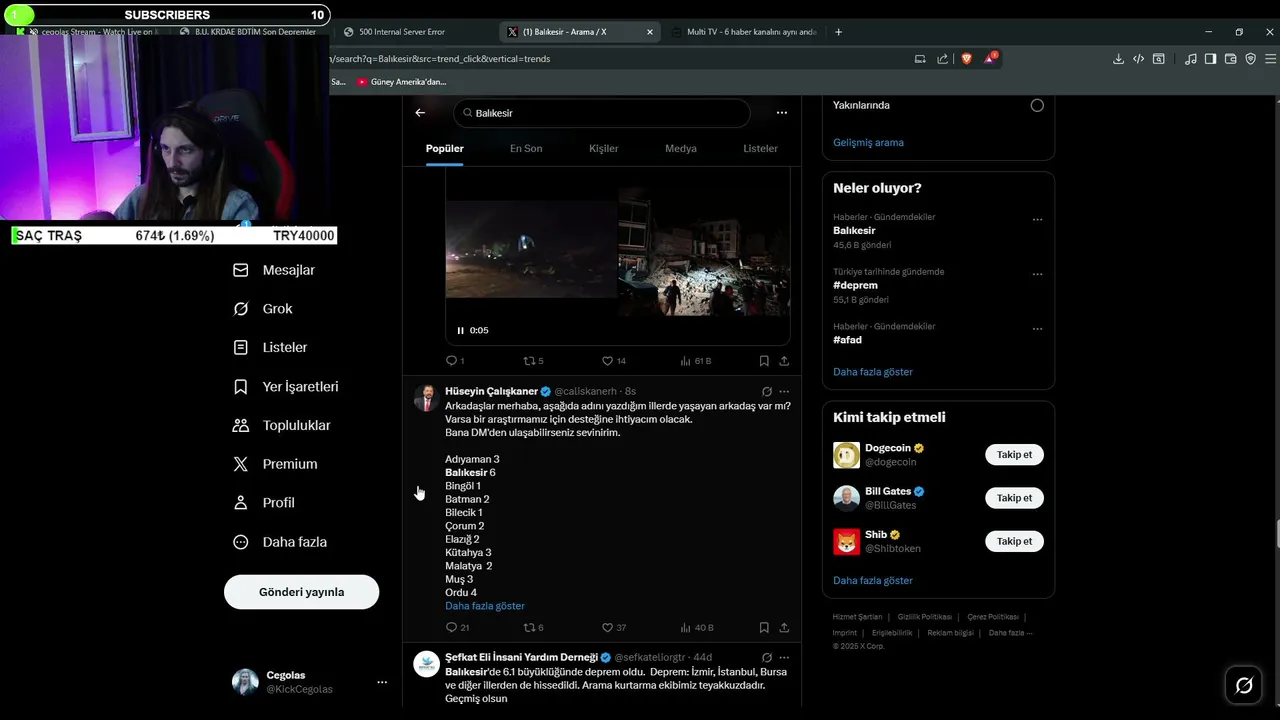The width and height of the screenshot is (1280, 720).
Task: Bookmark the video post
Action: click(x=764, y=361)
